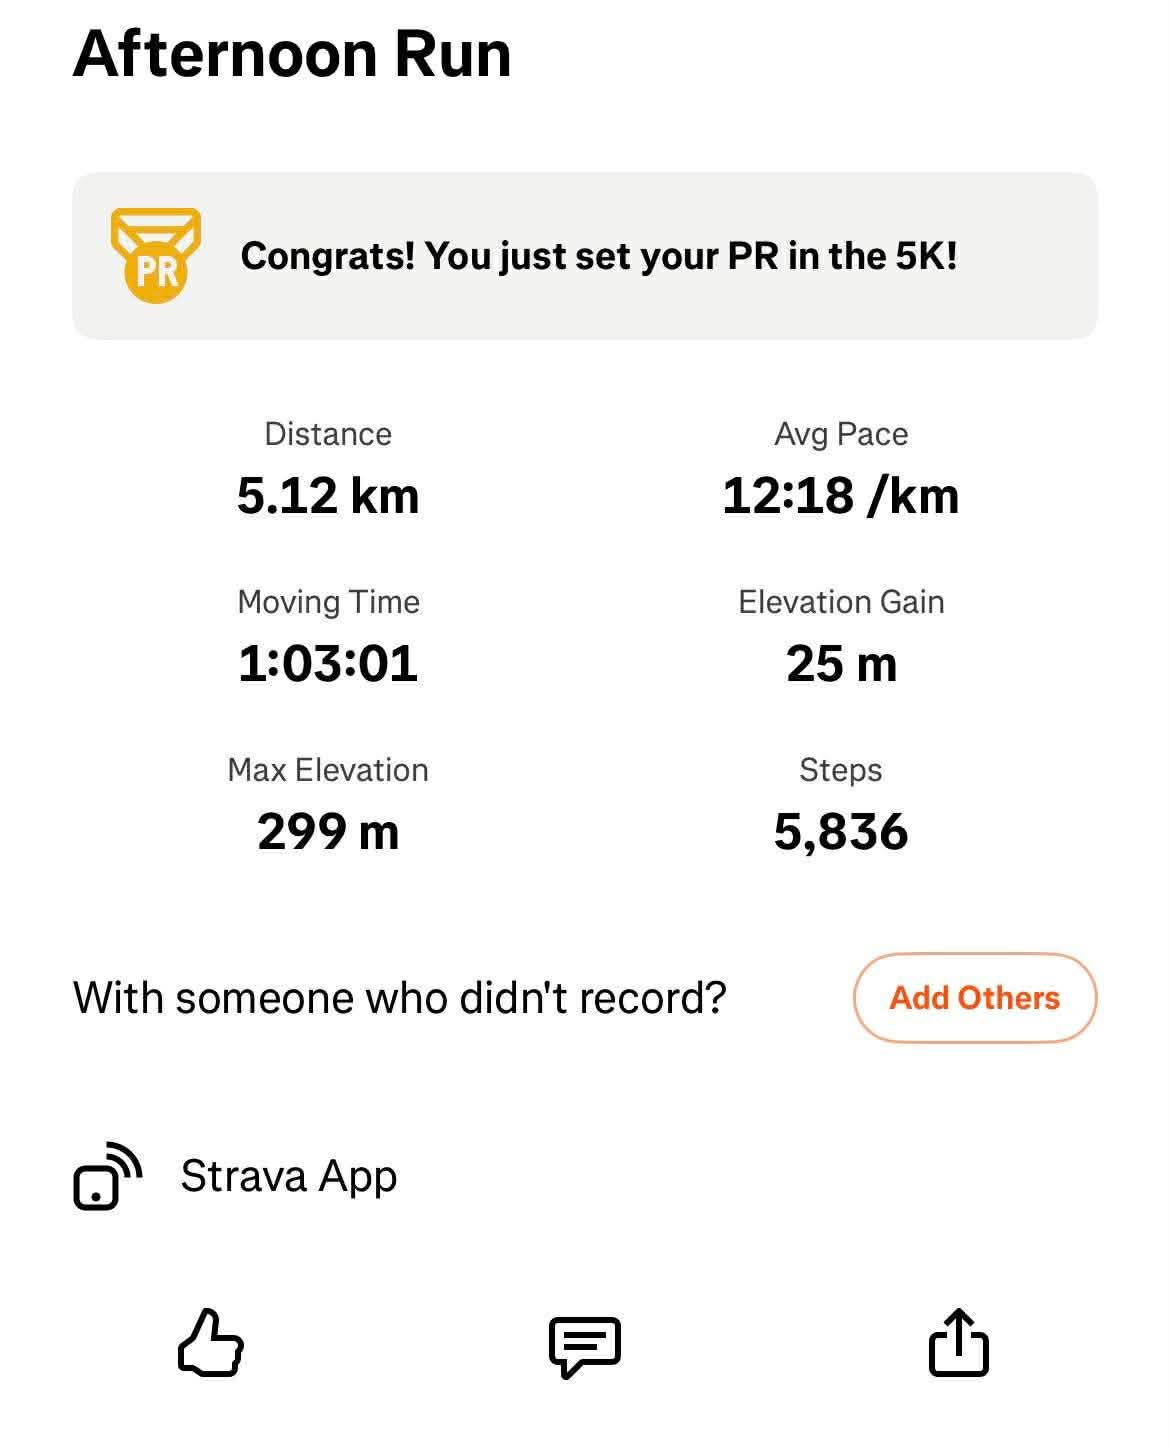Image resolution: width=1170 pixels, height=1445 pixels.
Task: Tap the Moving Time stat label
Action: point(328,602)
